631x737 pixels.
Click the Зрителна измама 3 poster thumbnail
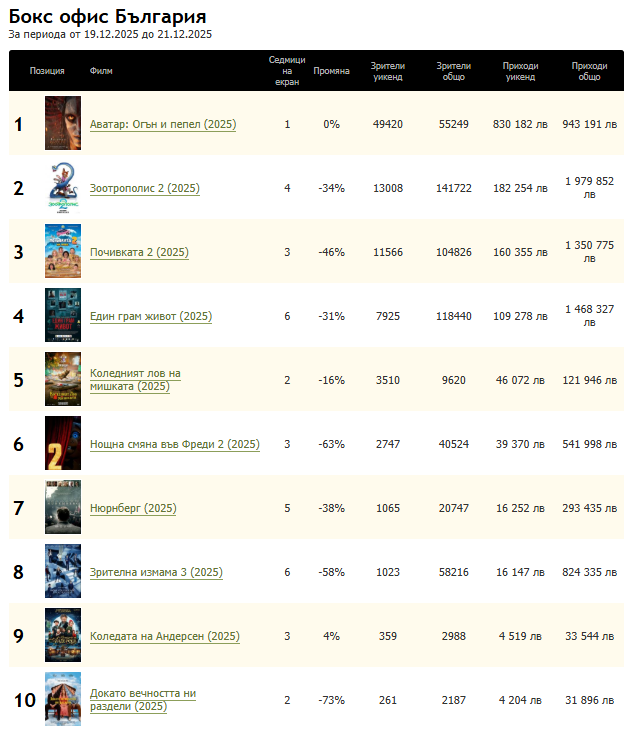click(x=62, y=572)
